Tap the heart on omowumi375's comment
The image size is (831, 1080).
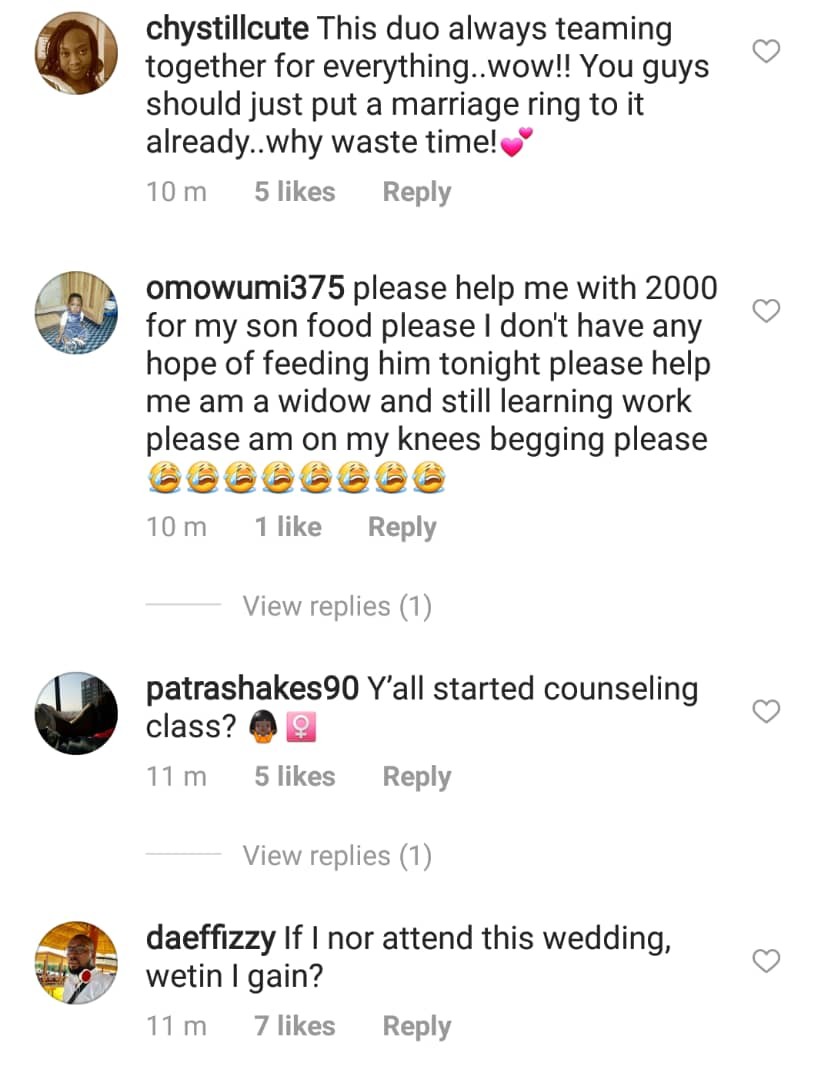click(x=765, y=311)
